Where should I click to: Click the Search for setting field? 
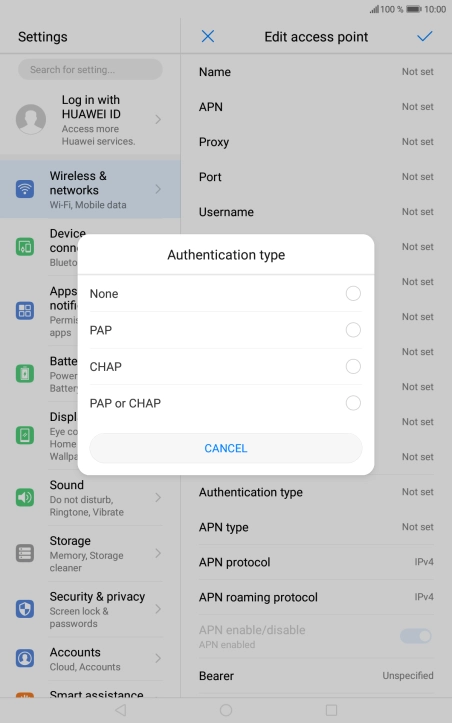click(90, 70)
